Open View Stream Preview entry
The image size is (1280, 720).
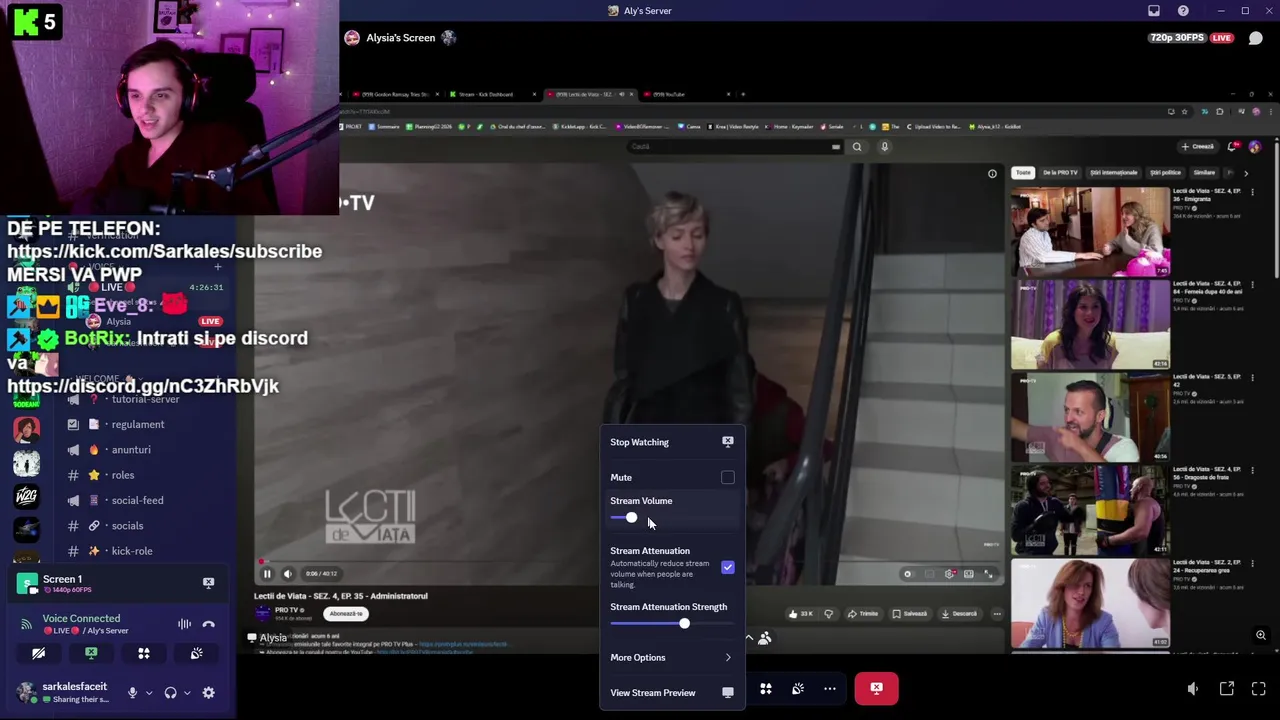[x=671, y=693]
